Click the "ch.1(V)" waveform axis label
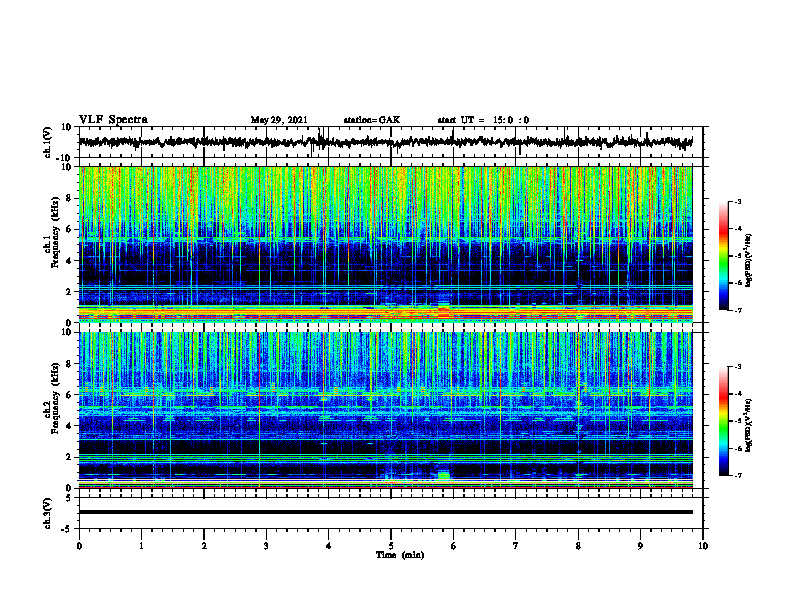This screenshot has height=612, width=792. pyautogui.click(x=48, y=142)
